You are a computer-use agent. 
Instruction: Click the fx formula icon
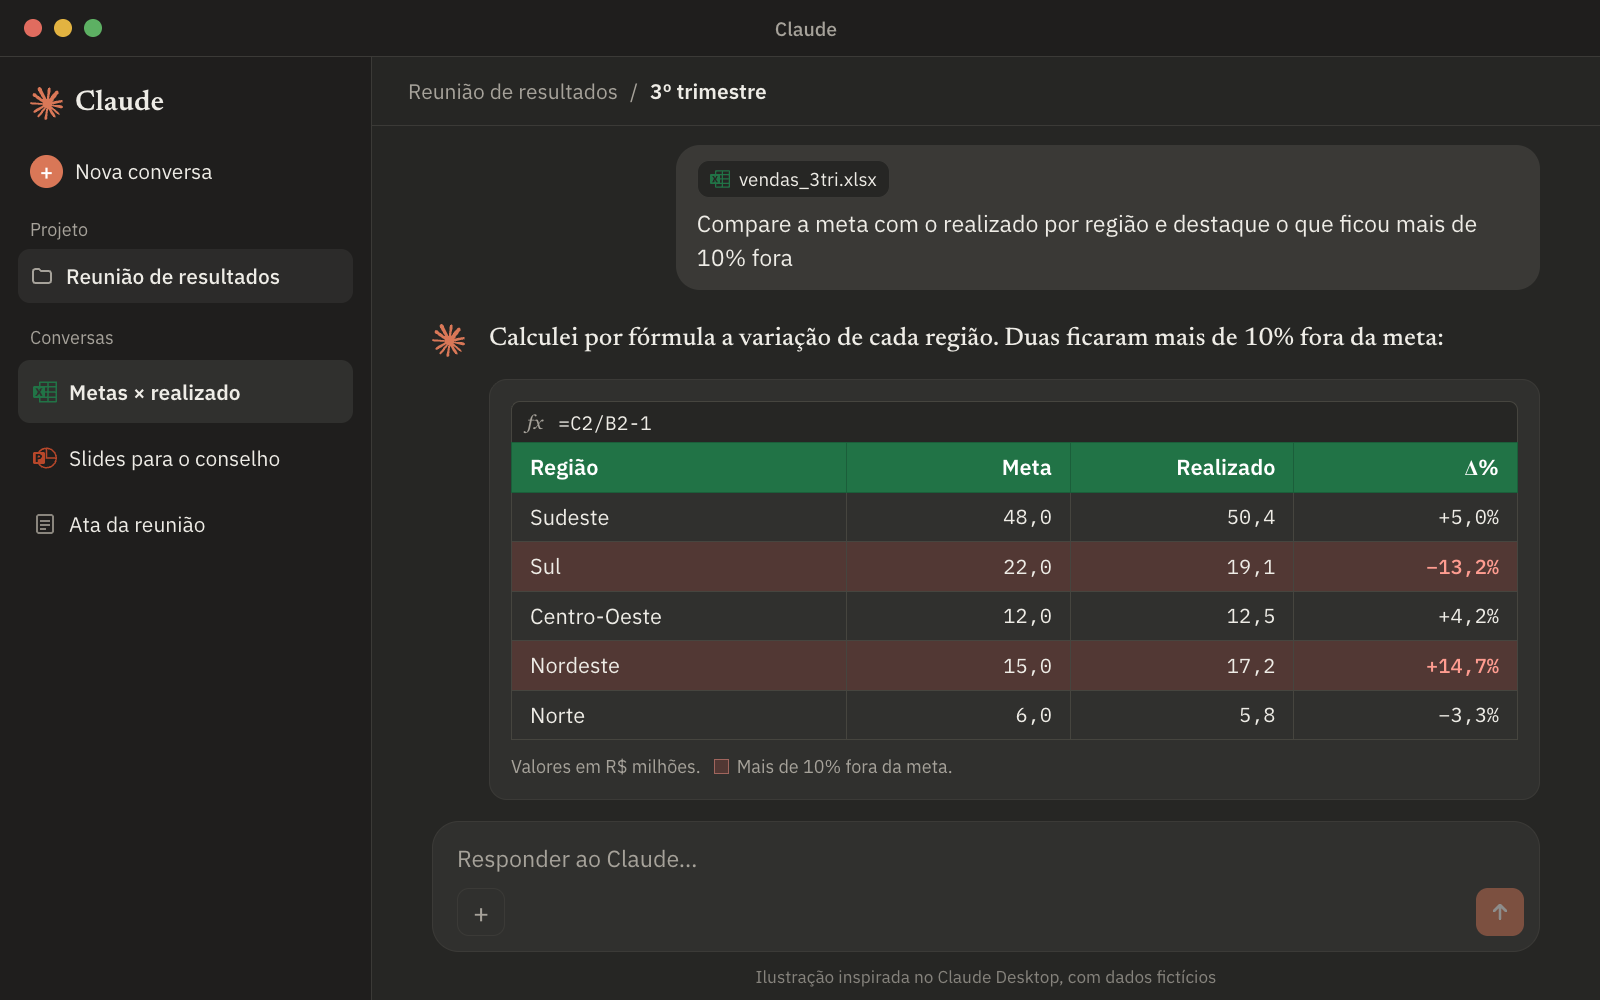click(x=535, y=423)
